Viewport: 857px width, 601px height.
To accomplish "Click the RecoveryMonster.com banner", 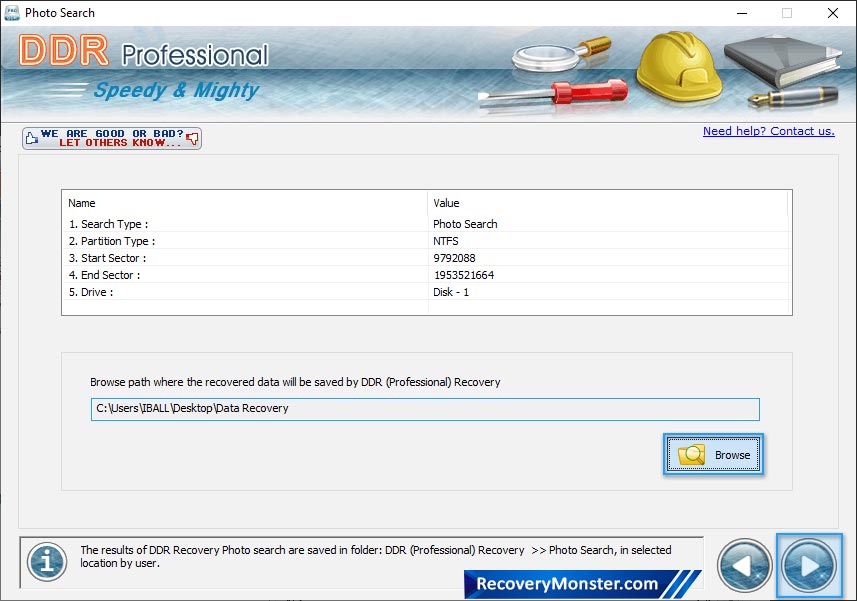I will coord(583,584).
